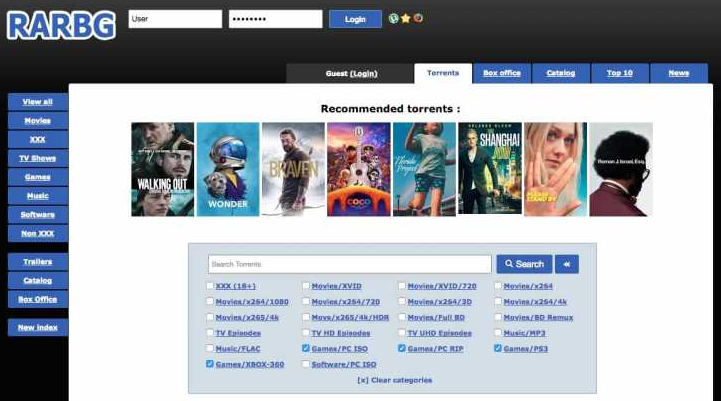Image resolution: width=721 pixels, height=401 pixels.
Task: Uncheck the Games/PC ISO checkbox
Action: tap(306, 349)
